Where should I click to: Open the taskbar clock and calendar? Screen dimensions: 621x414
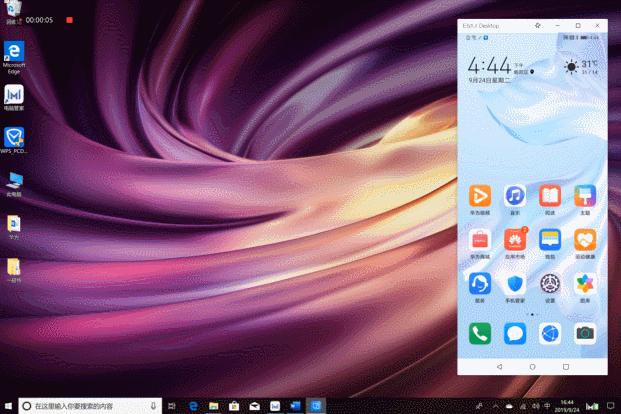[x=567, y=406]
